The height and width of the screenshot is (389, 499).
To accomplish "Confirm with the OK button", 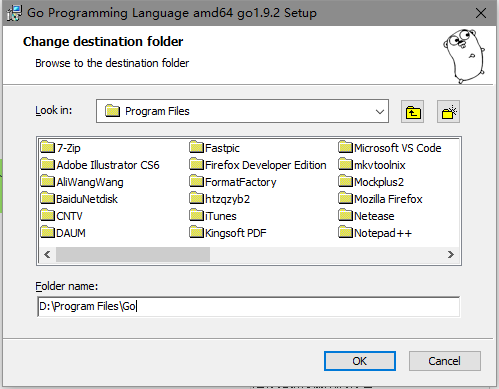I will tap(360, 361).
